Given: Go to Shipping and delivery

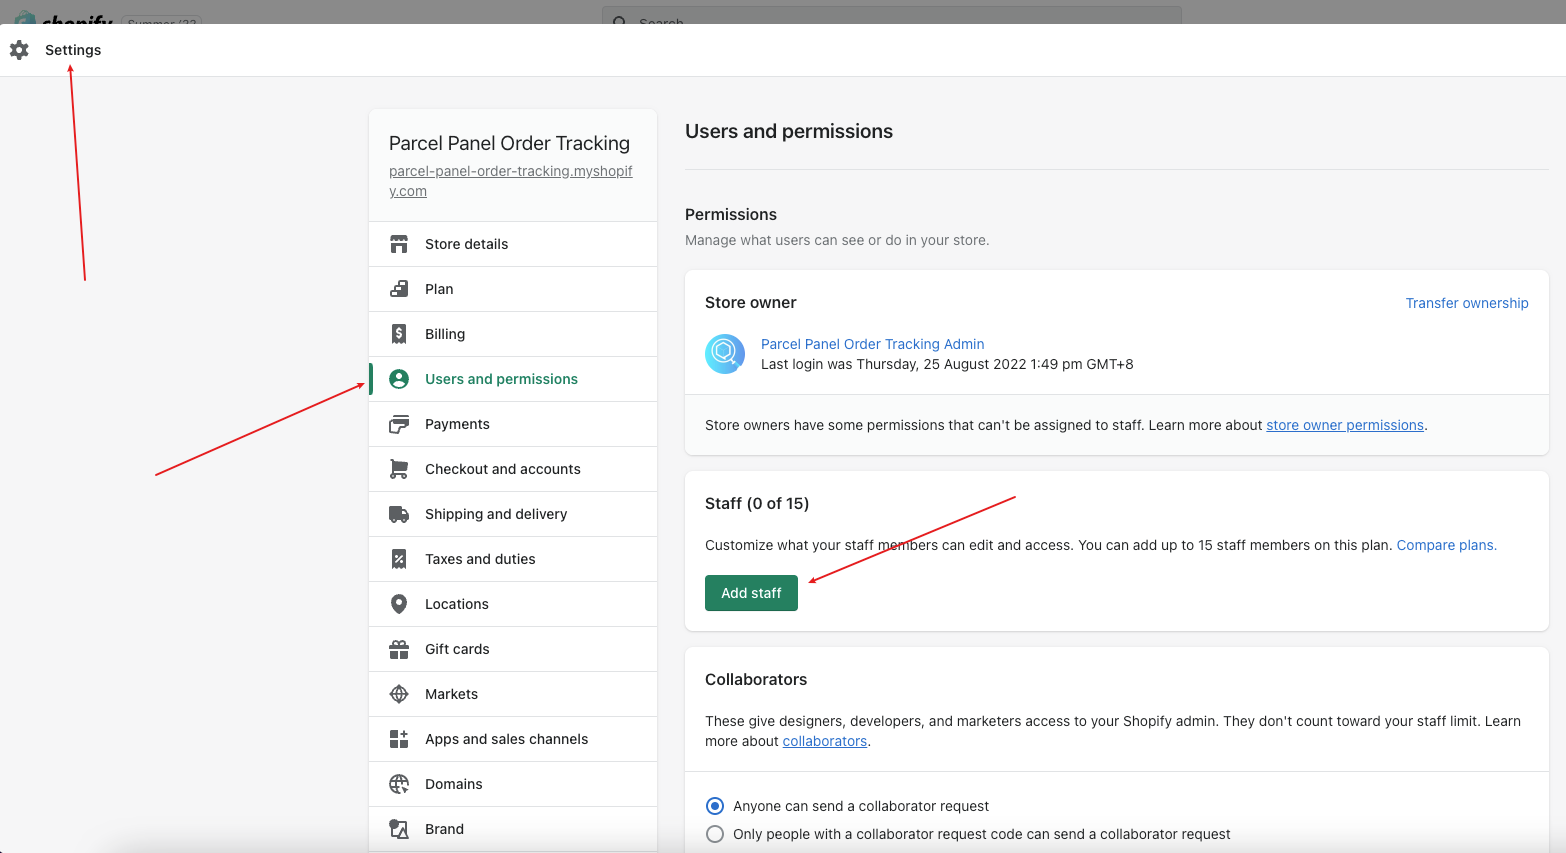Looking at the screenshot, I should [x=513, y=514].
